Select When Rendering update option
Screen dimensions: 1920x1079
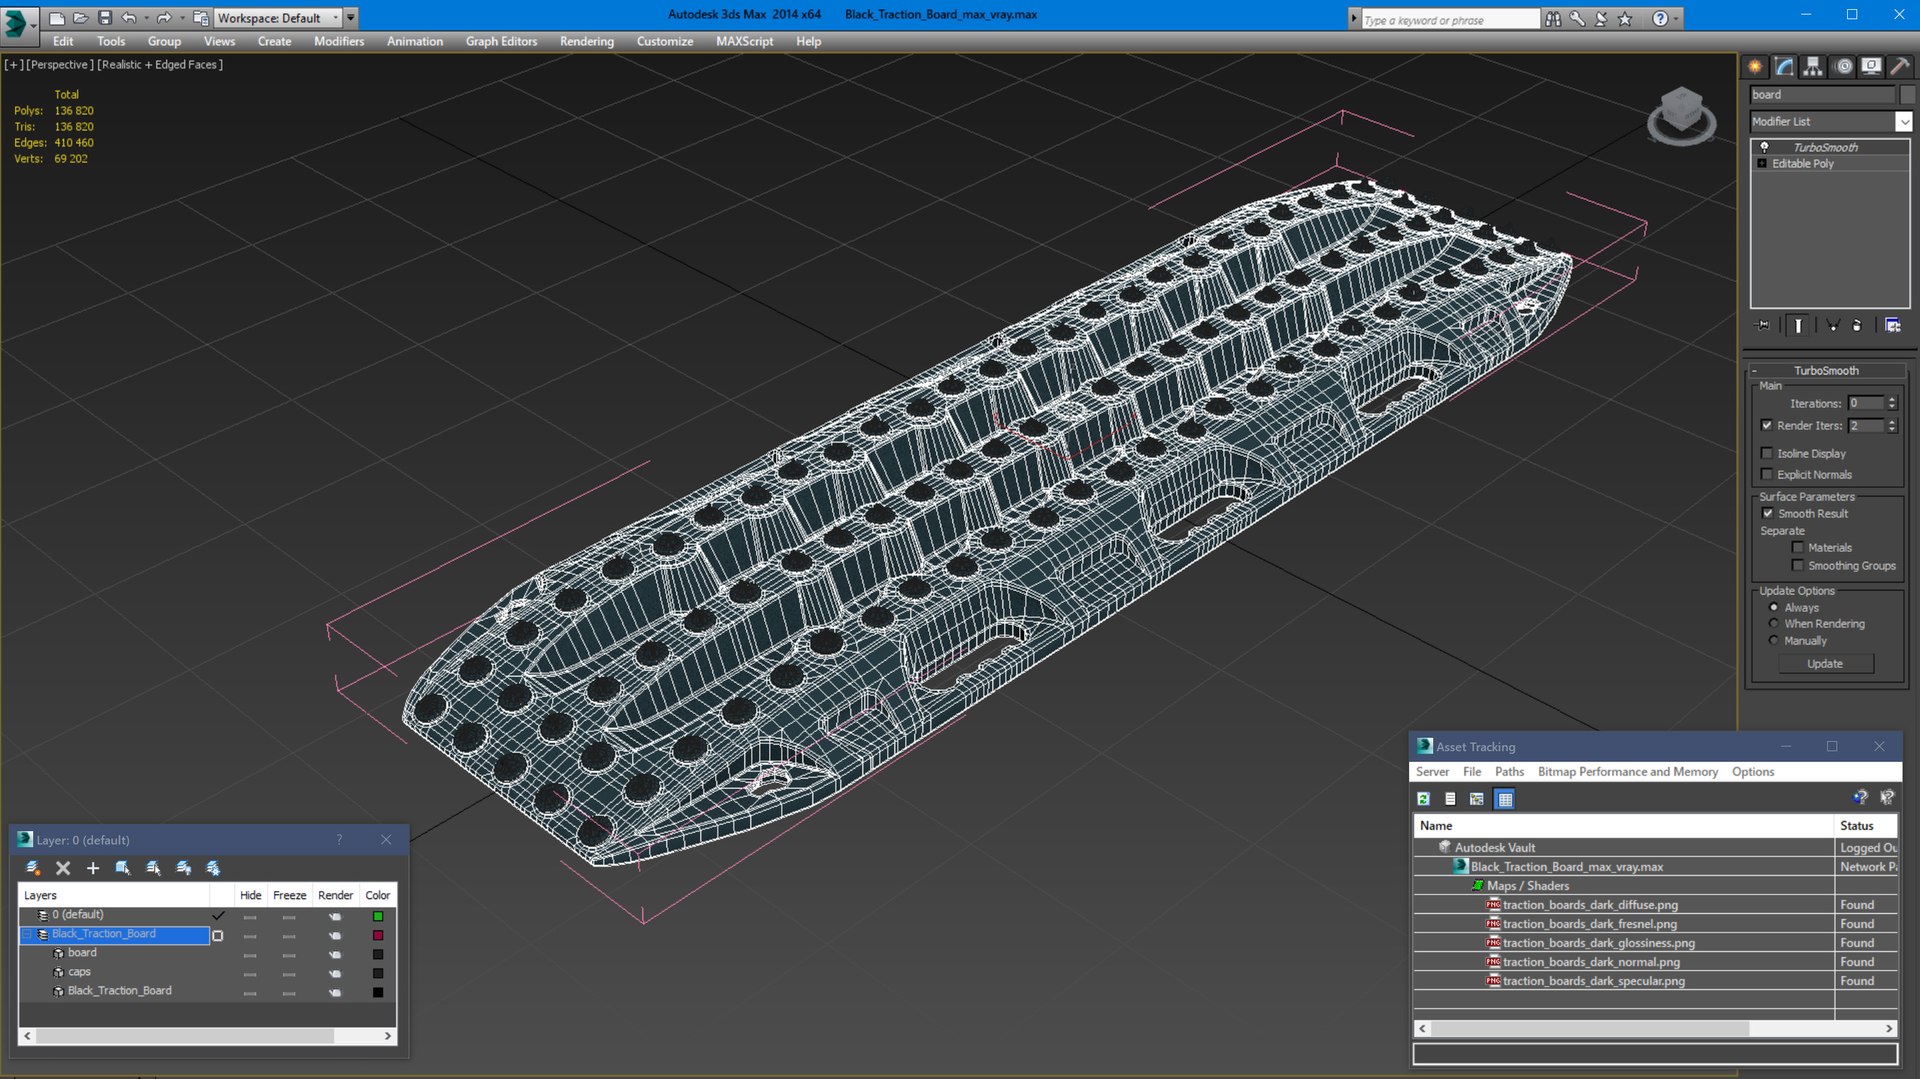(x=1774, y=623)
